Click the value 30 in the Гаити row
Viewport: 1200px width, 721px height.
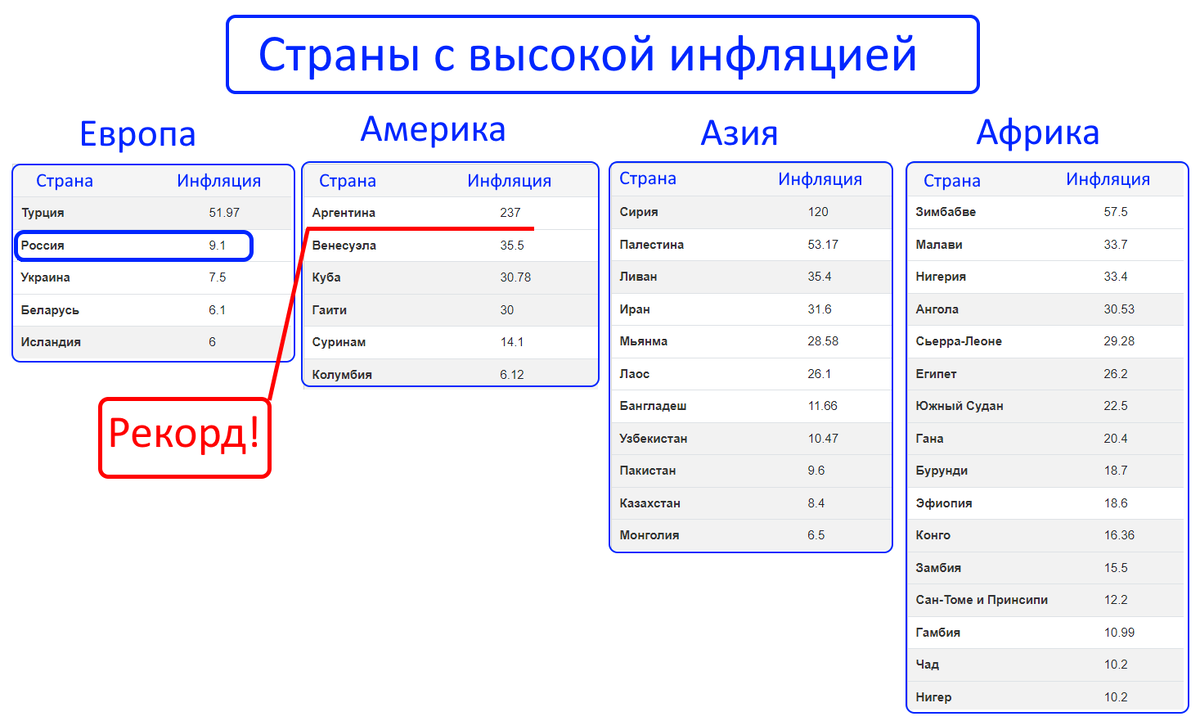pos(507,310)
